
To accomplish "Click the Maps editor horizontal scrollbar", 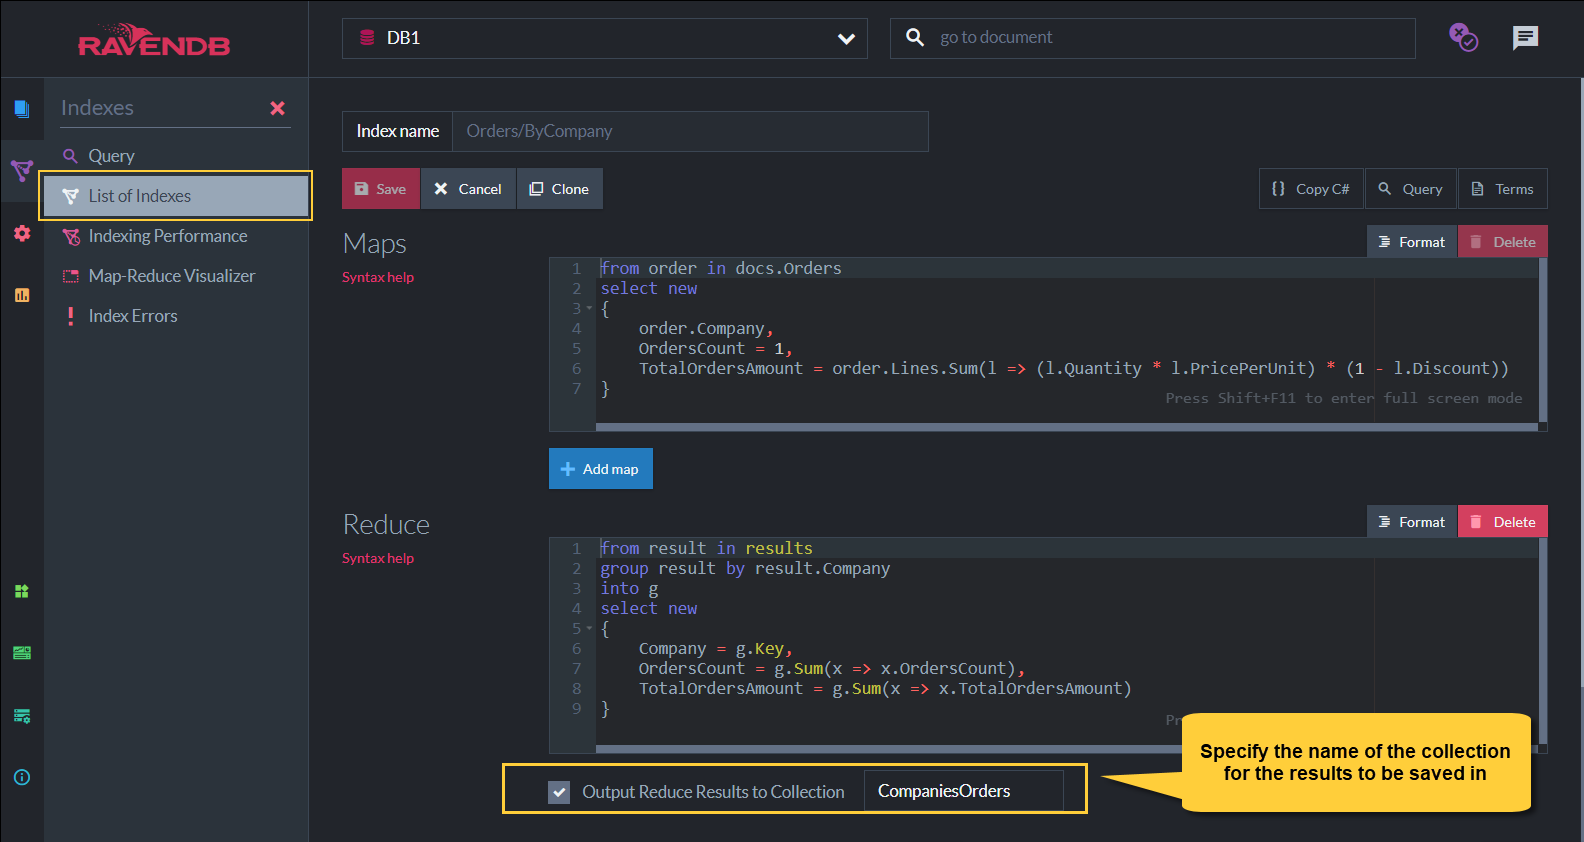I will click(1066, 428).
